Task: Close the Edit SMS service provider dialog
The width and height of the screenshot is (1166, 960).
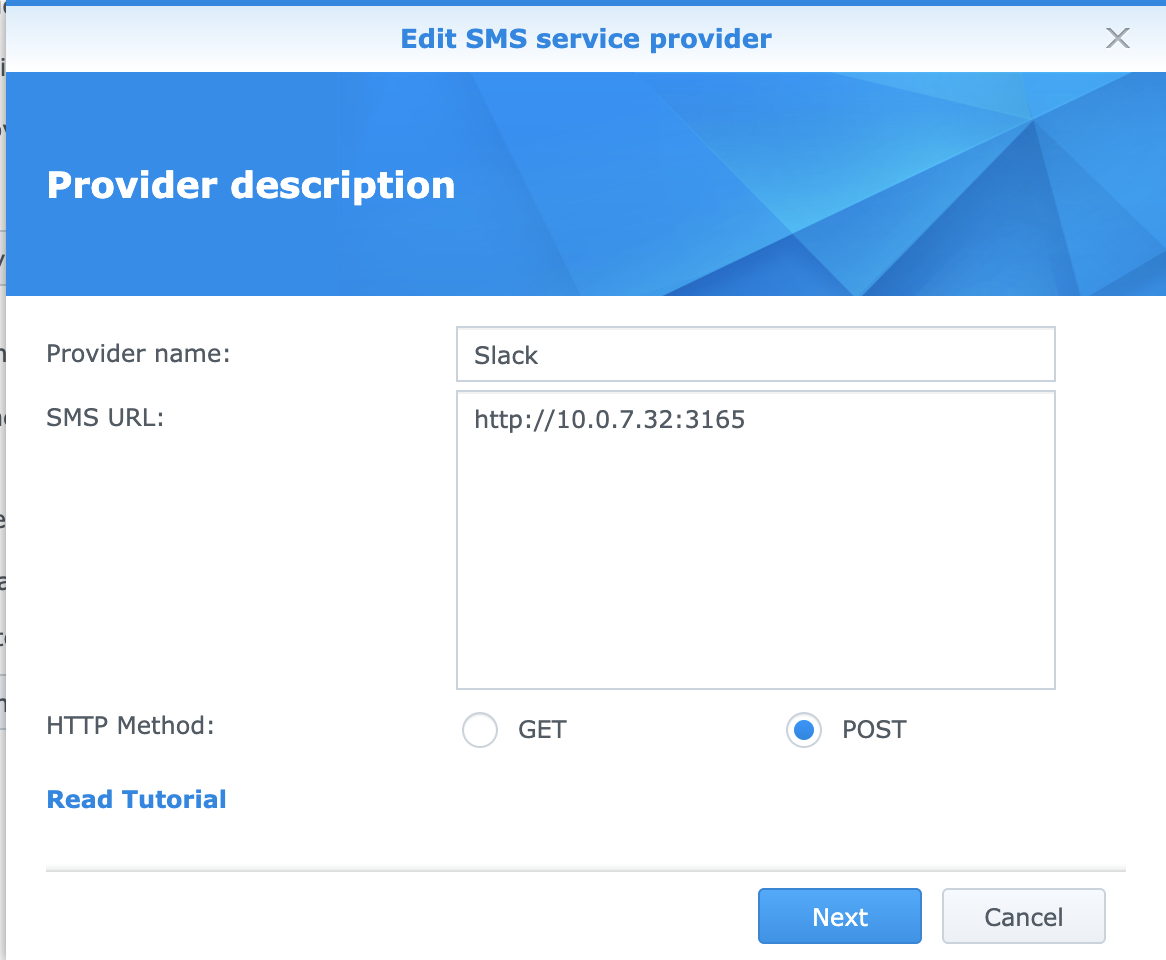Action: 1117,39
